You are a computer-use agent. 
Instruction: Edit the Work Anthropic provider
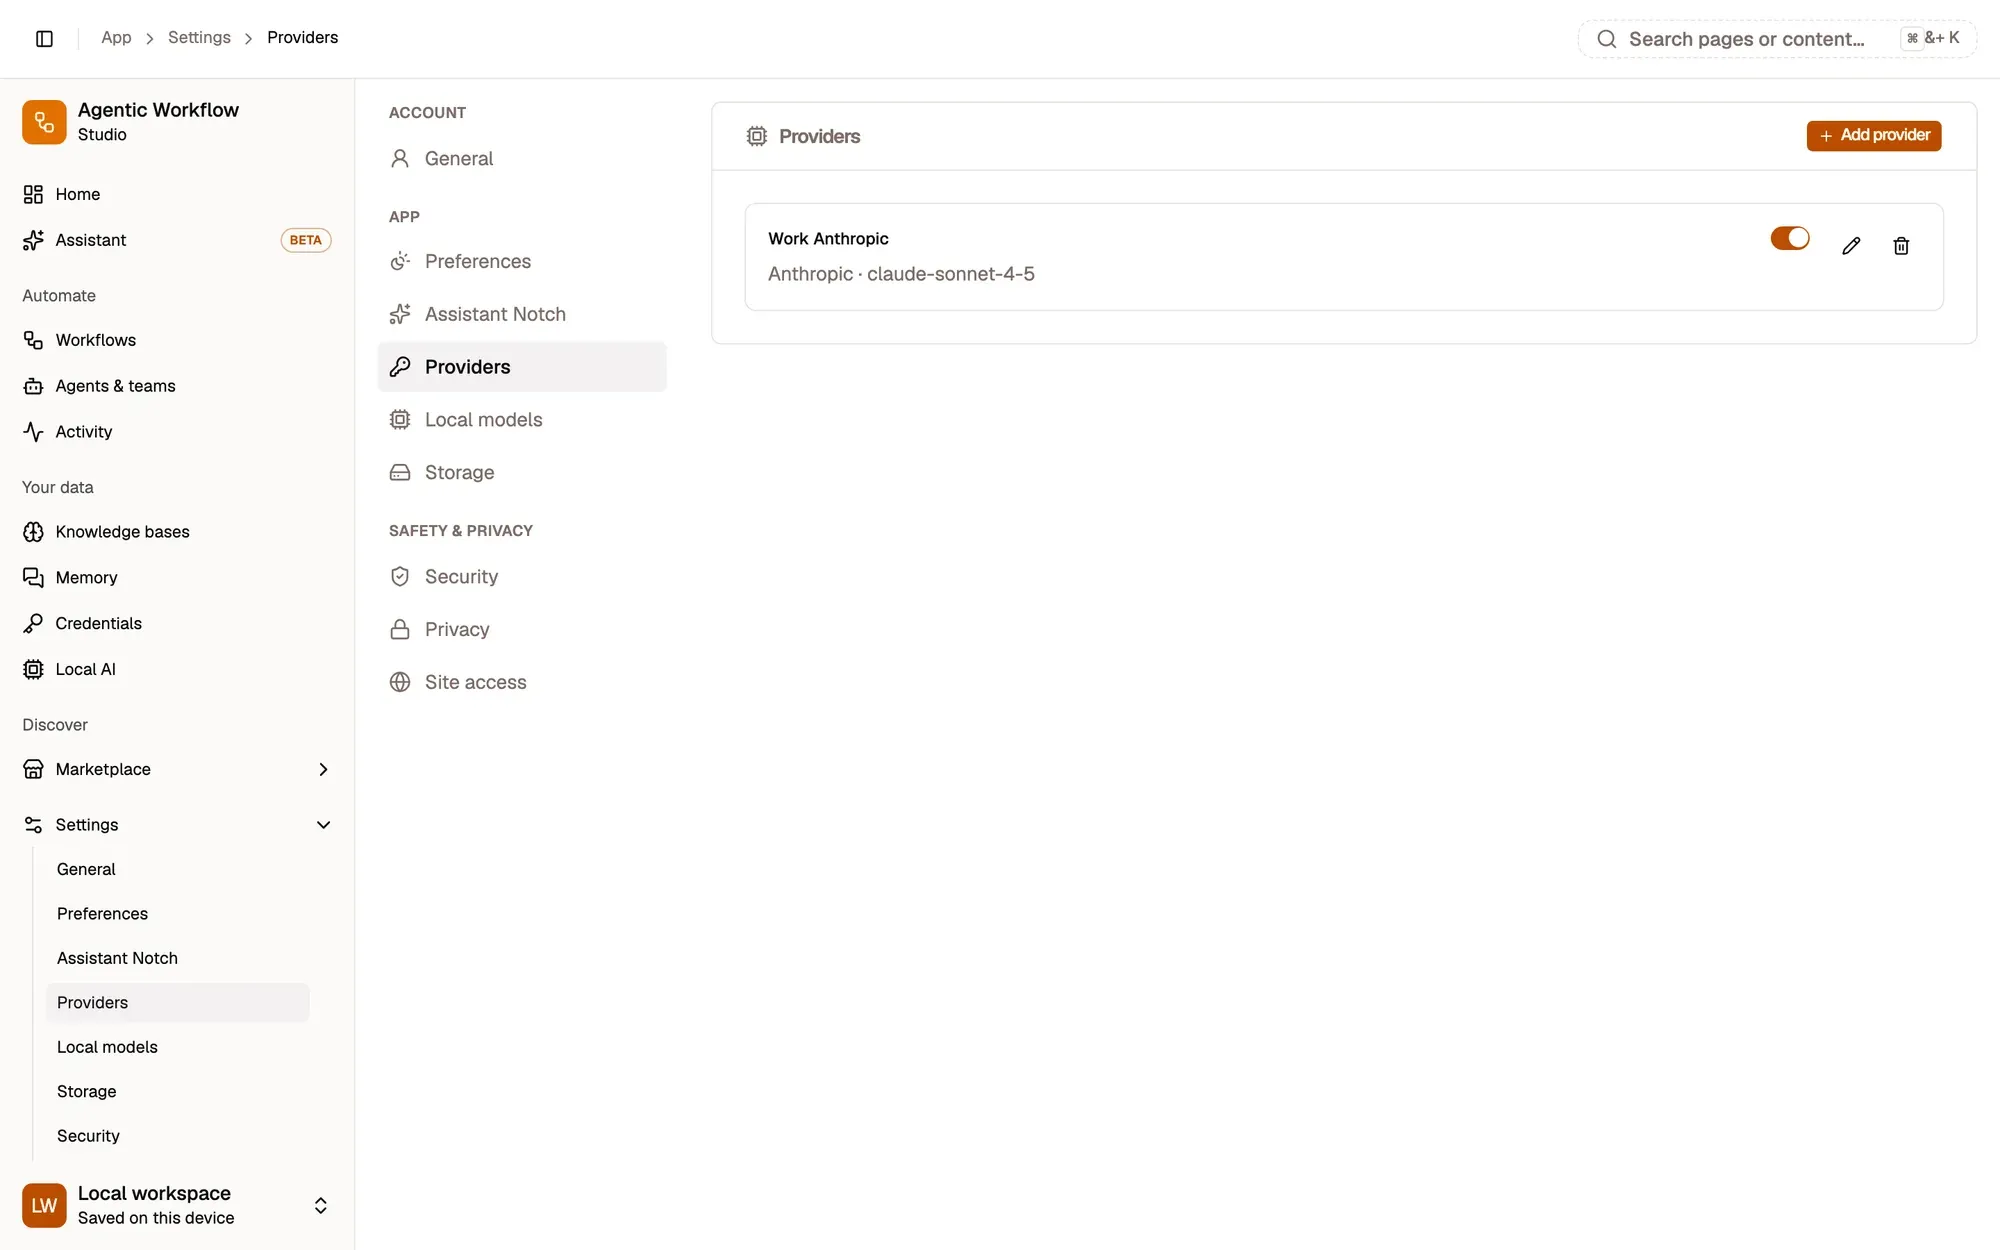coord(1851,246)
